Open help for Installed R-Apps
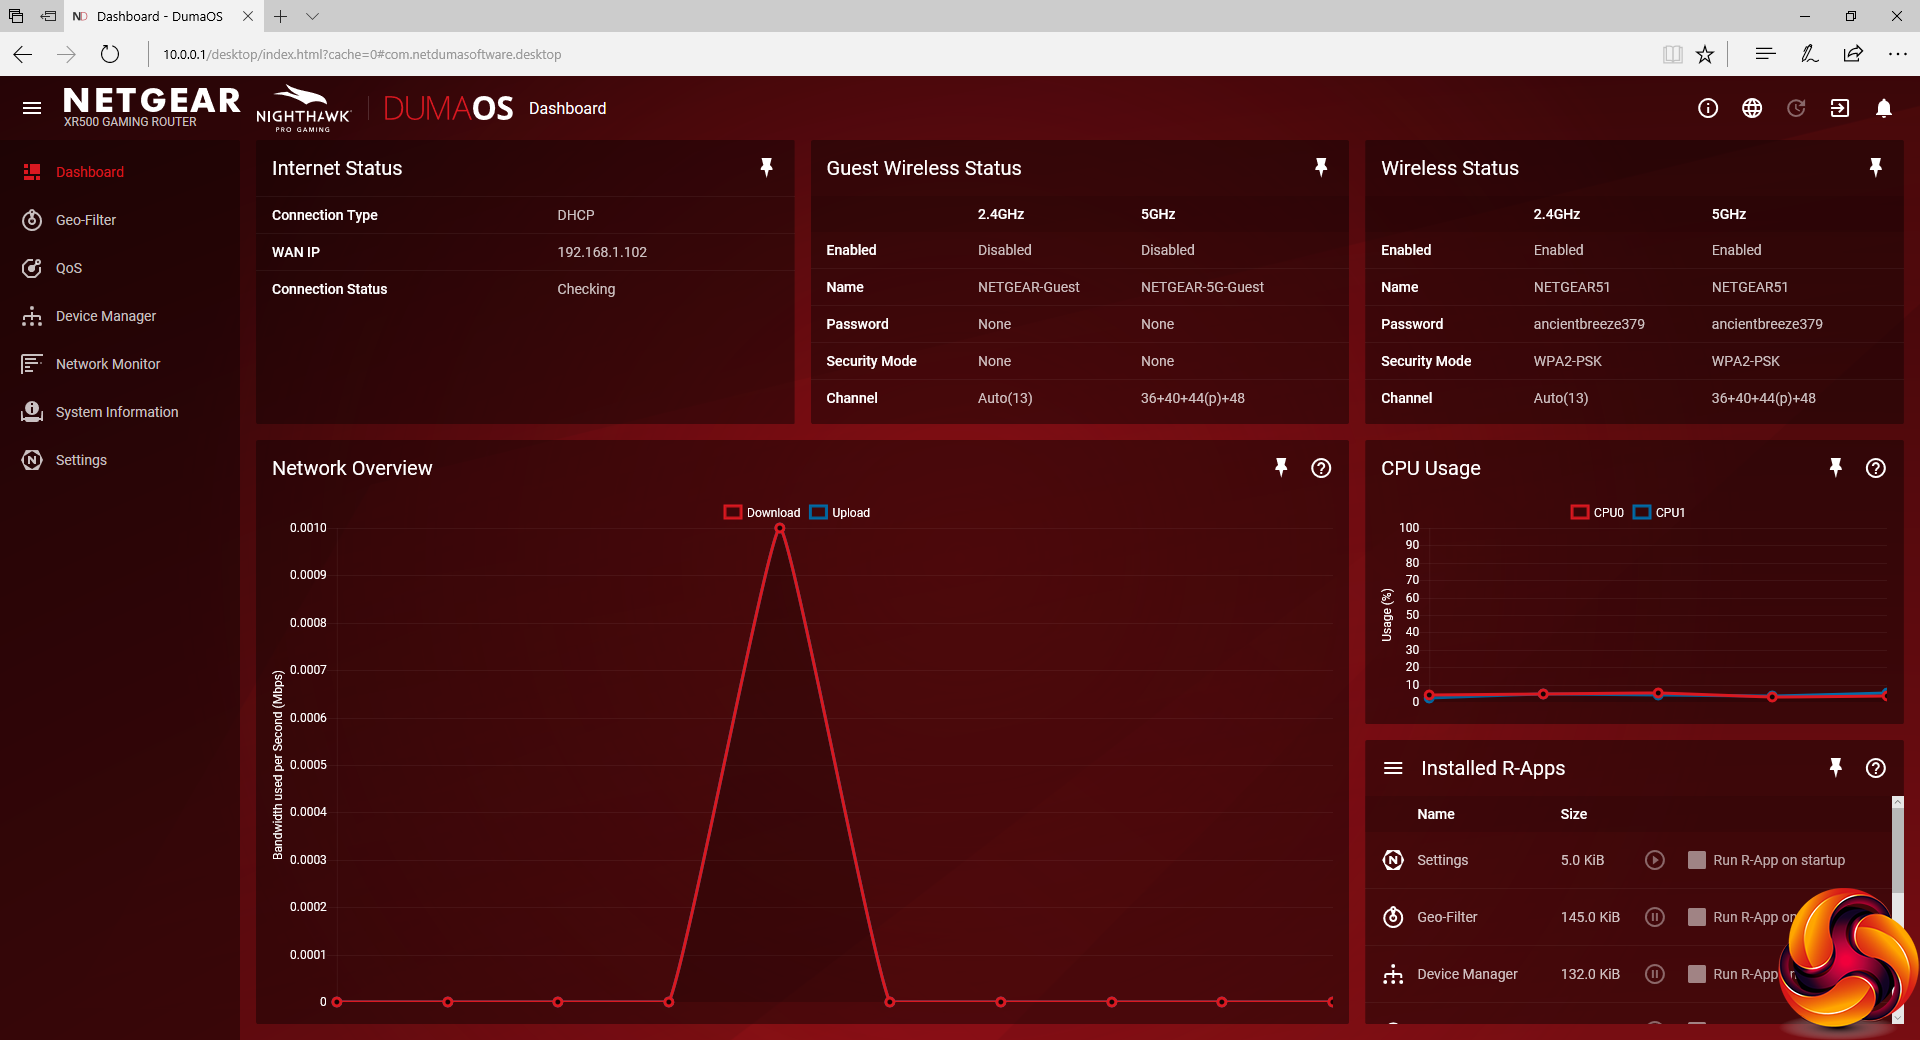 (x=1876, y=768)
